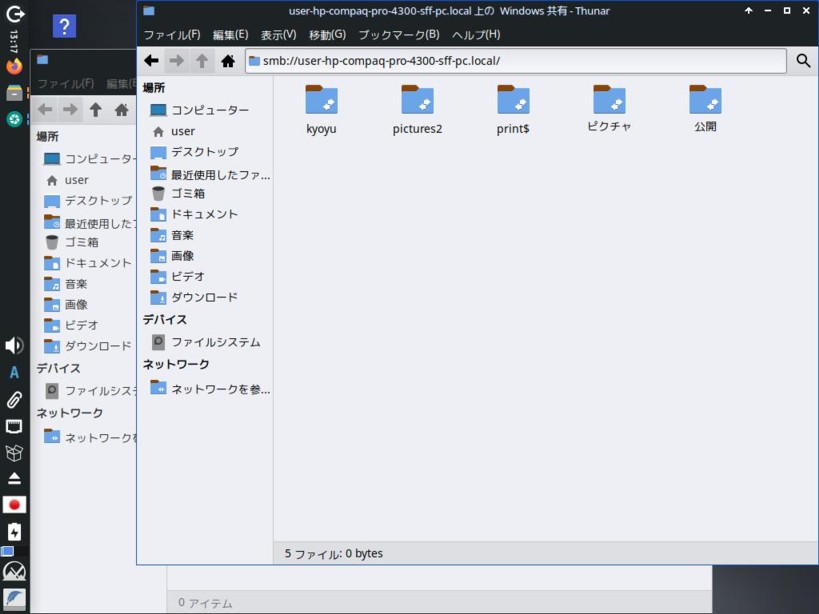Viewport: 819px width, 614px height.
Task: Browse network via ネットワークを参照 entry
Action: click(x=219, y=389)
